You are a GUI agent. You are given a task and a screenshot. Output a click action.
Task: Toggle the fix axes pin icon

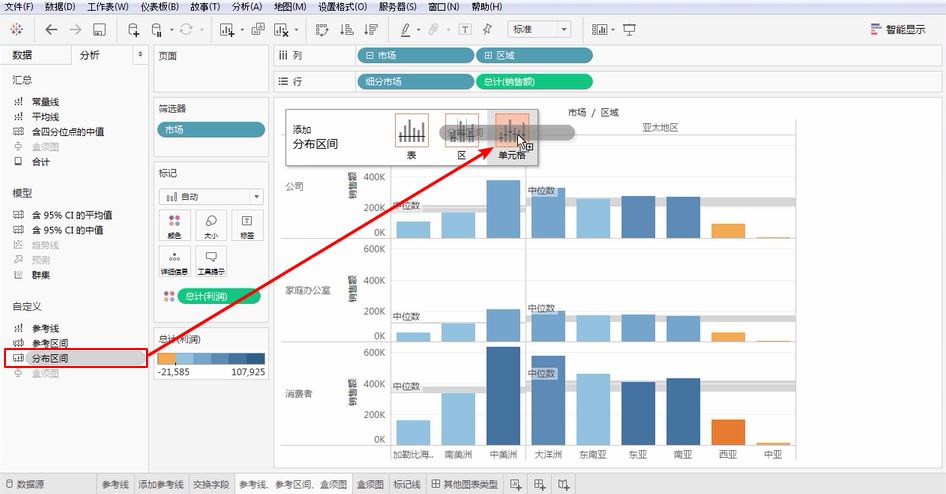(x=487, y=30)
